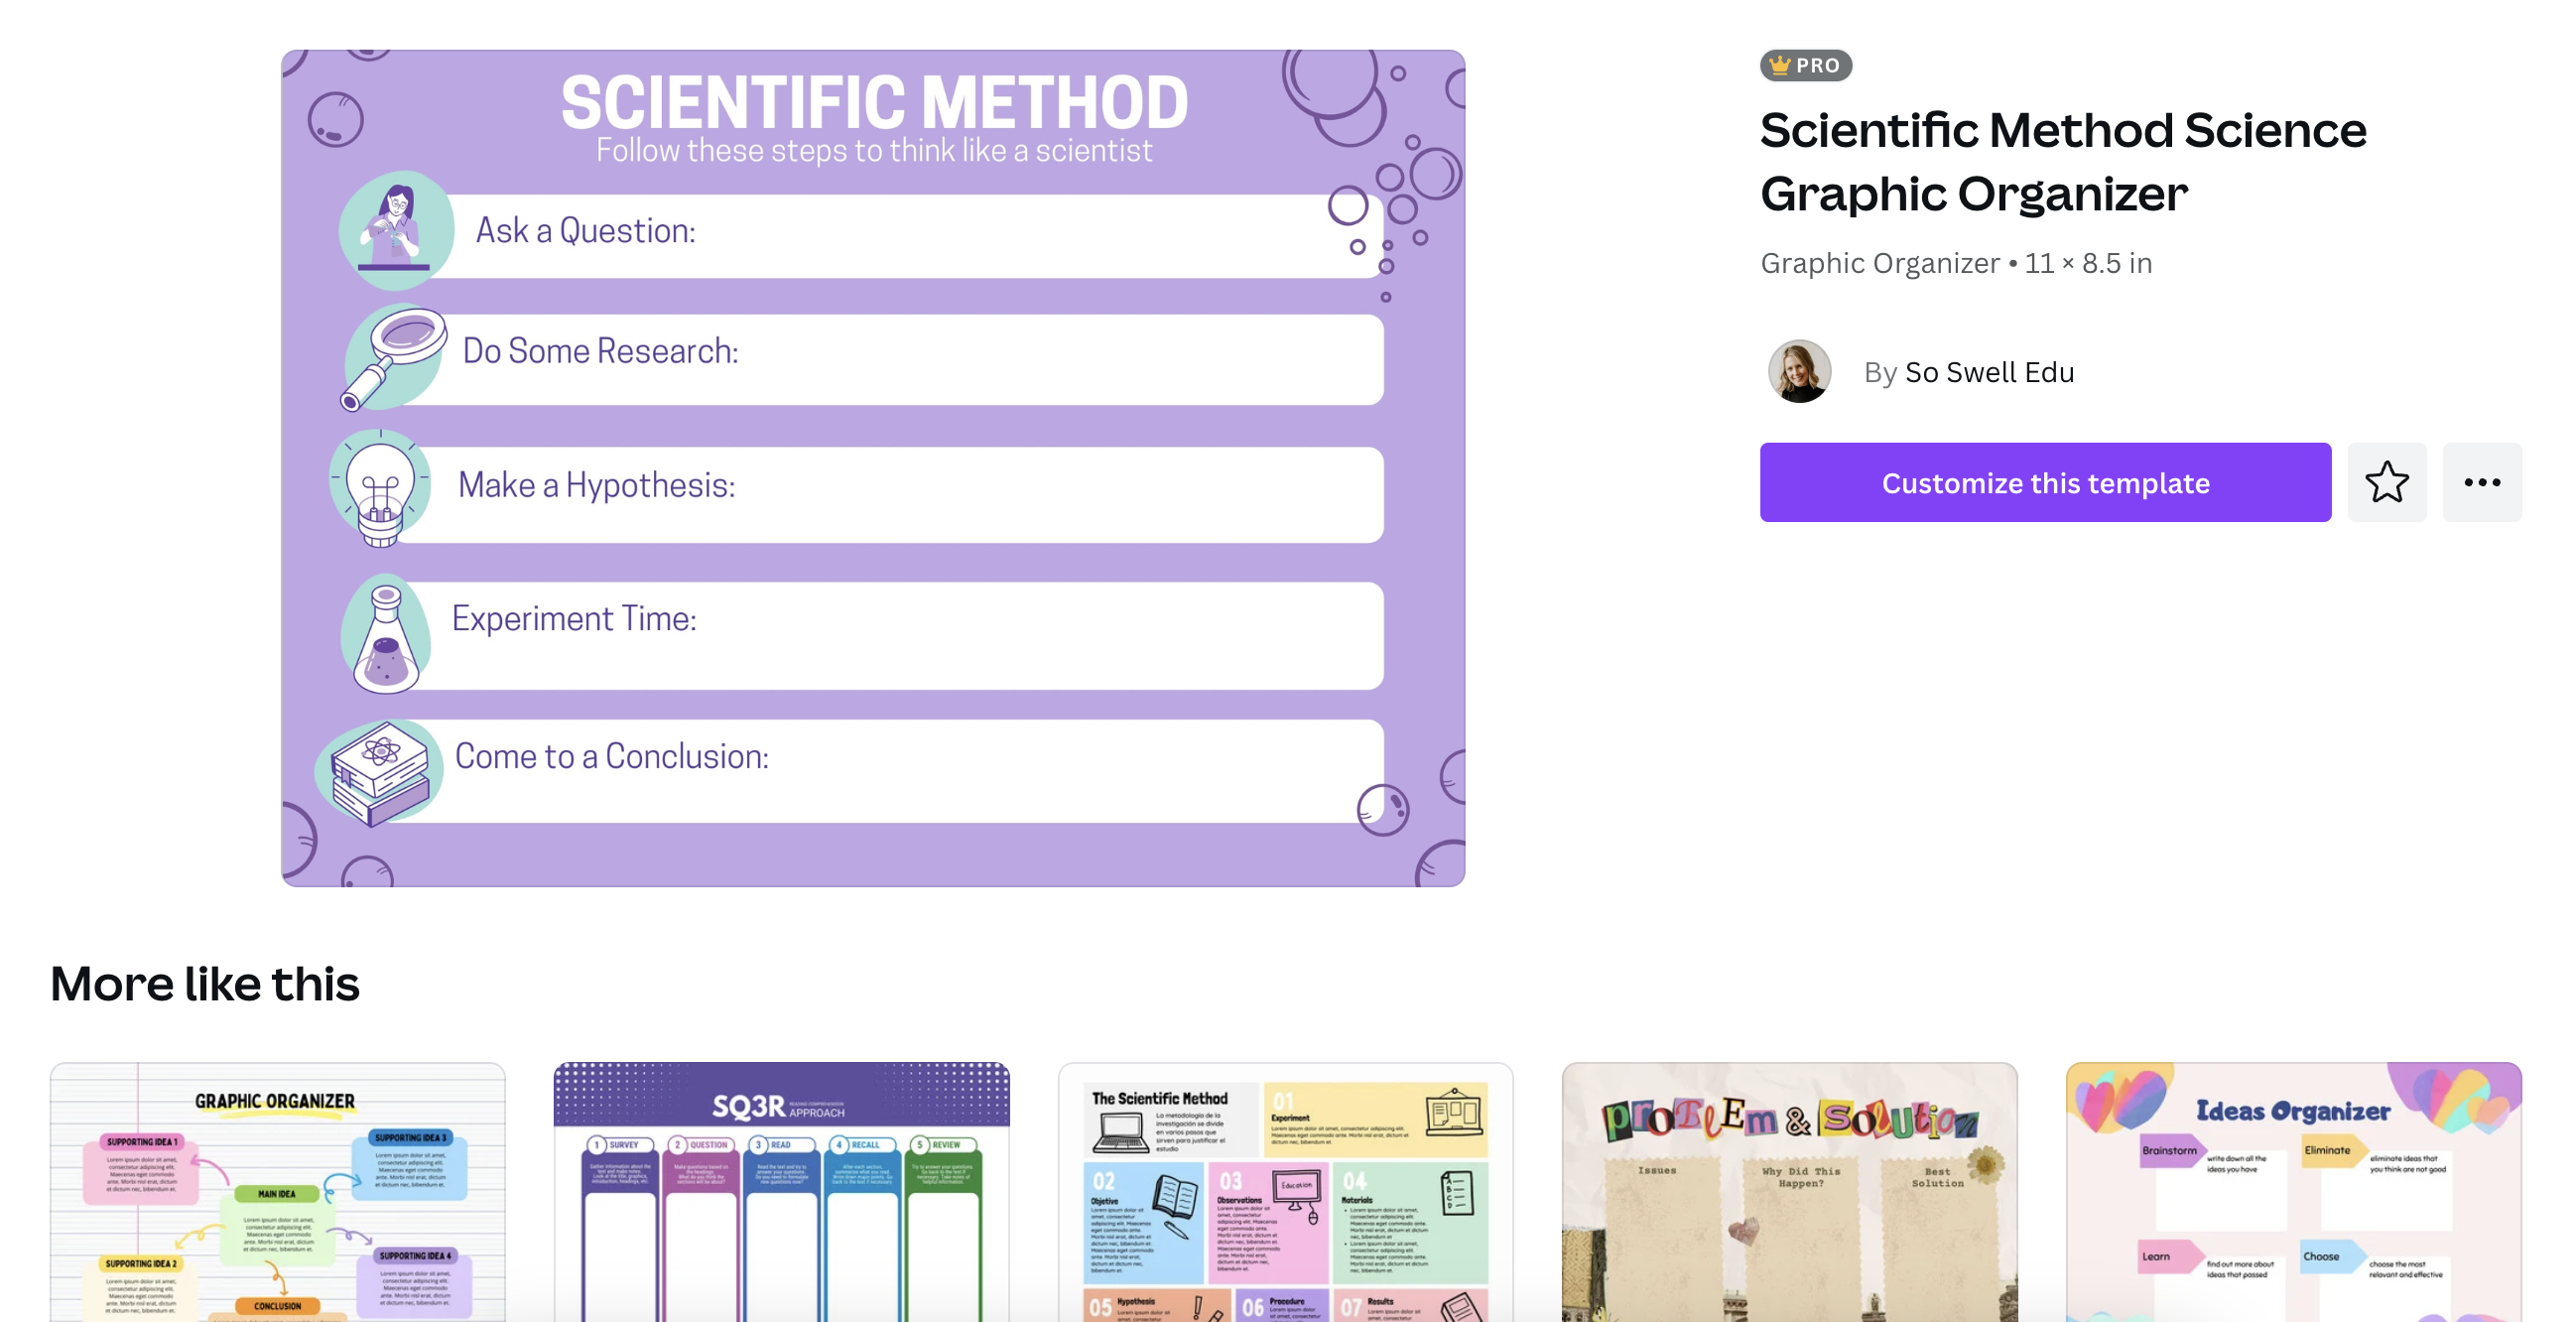Select the Ask a Question input field

[x=910, y=229]
